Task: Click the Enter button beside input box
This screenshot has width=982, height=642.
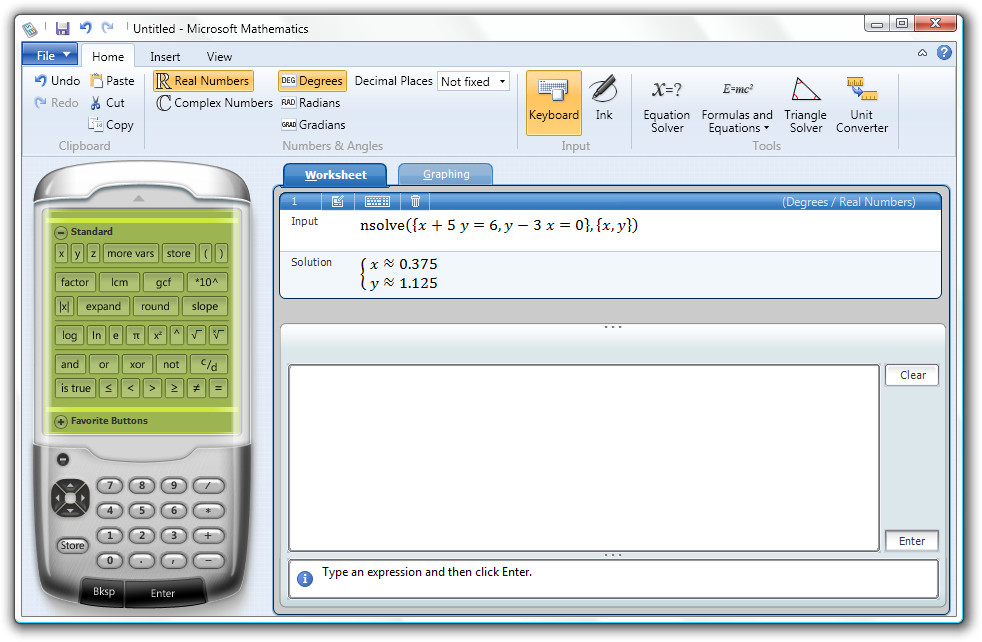Action: (x=912, y=541)
